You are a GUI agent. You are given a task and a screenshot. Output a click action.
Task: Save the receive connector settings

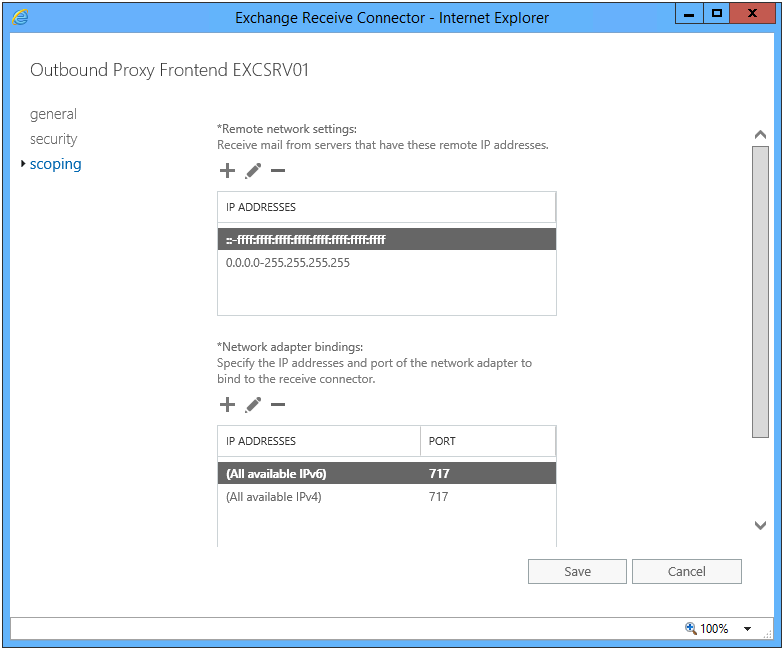[577, 571]
